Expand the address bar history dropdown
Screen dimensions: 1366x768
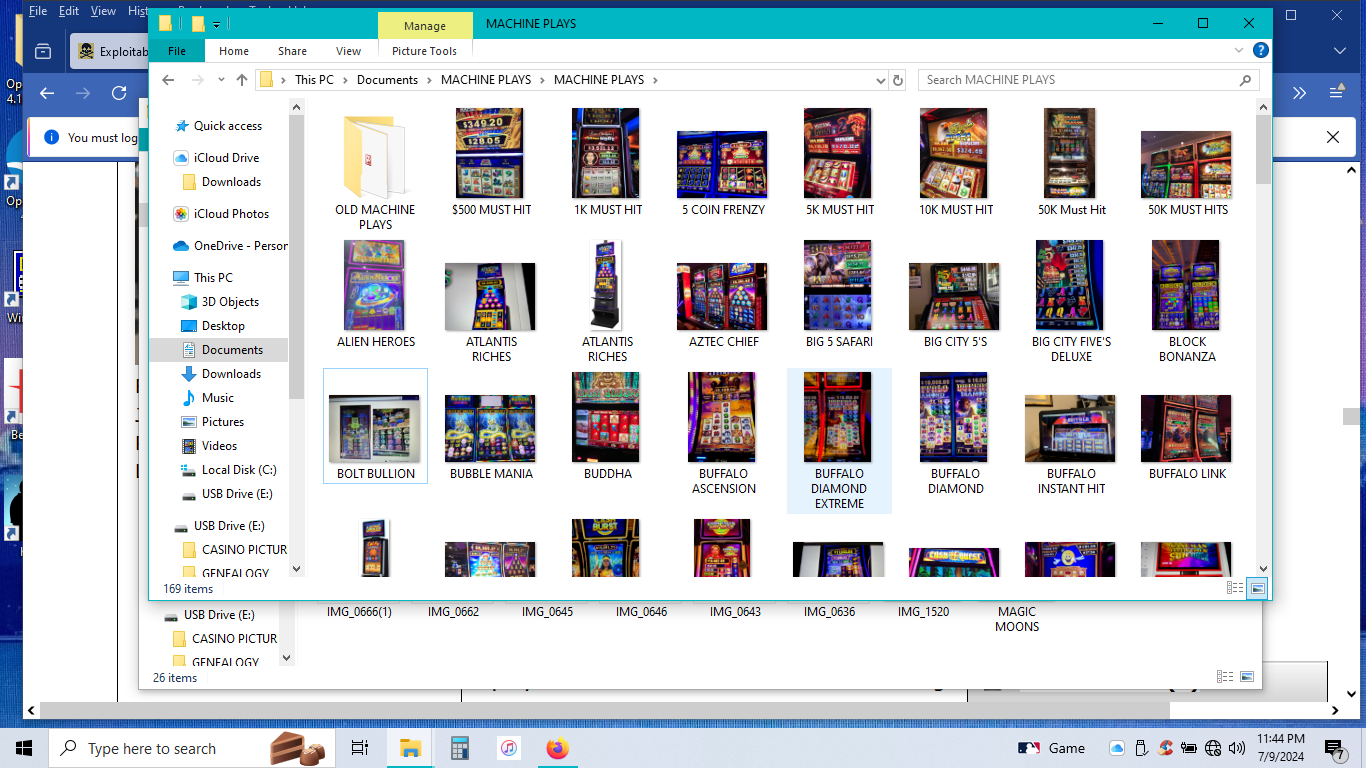point(880,80)
